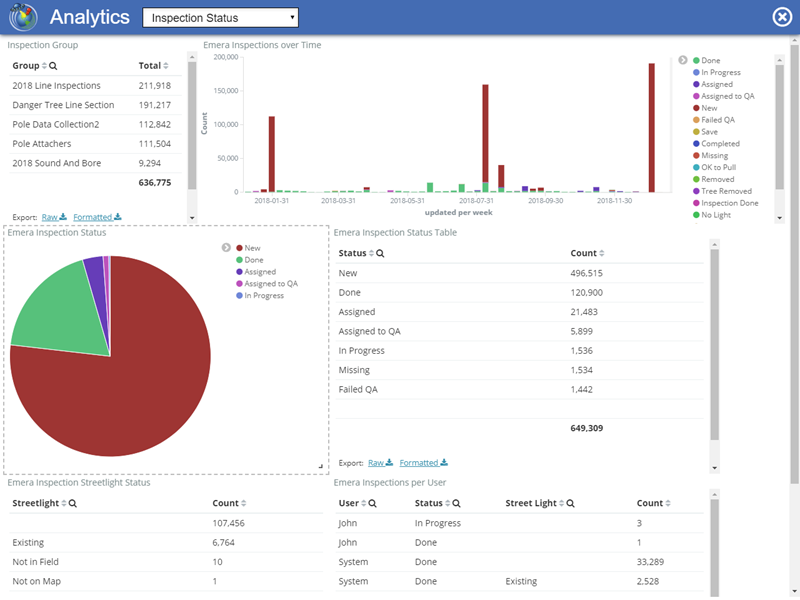Viewport: 800px width, 600px height.
Task: Select the 2018 Line Inspections row
Action: tap(95, 86)
